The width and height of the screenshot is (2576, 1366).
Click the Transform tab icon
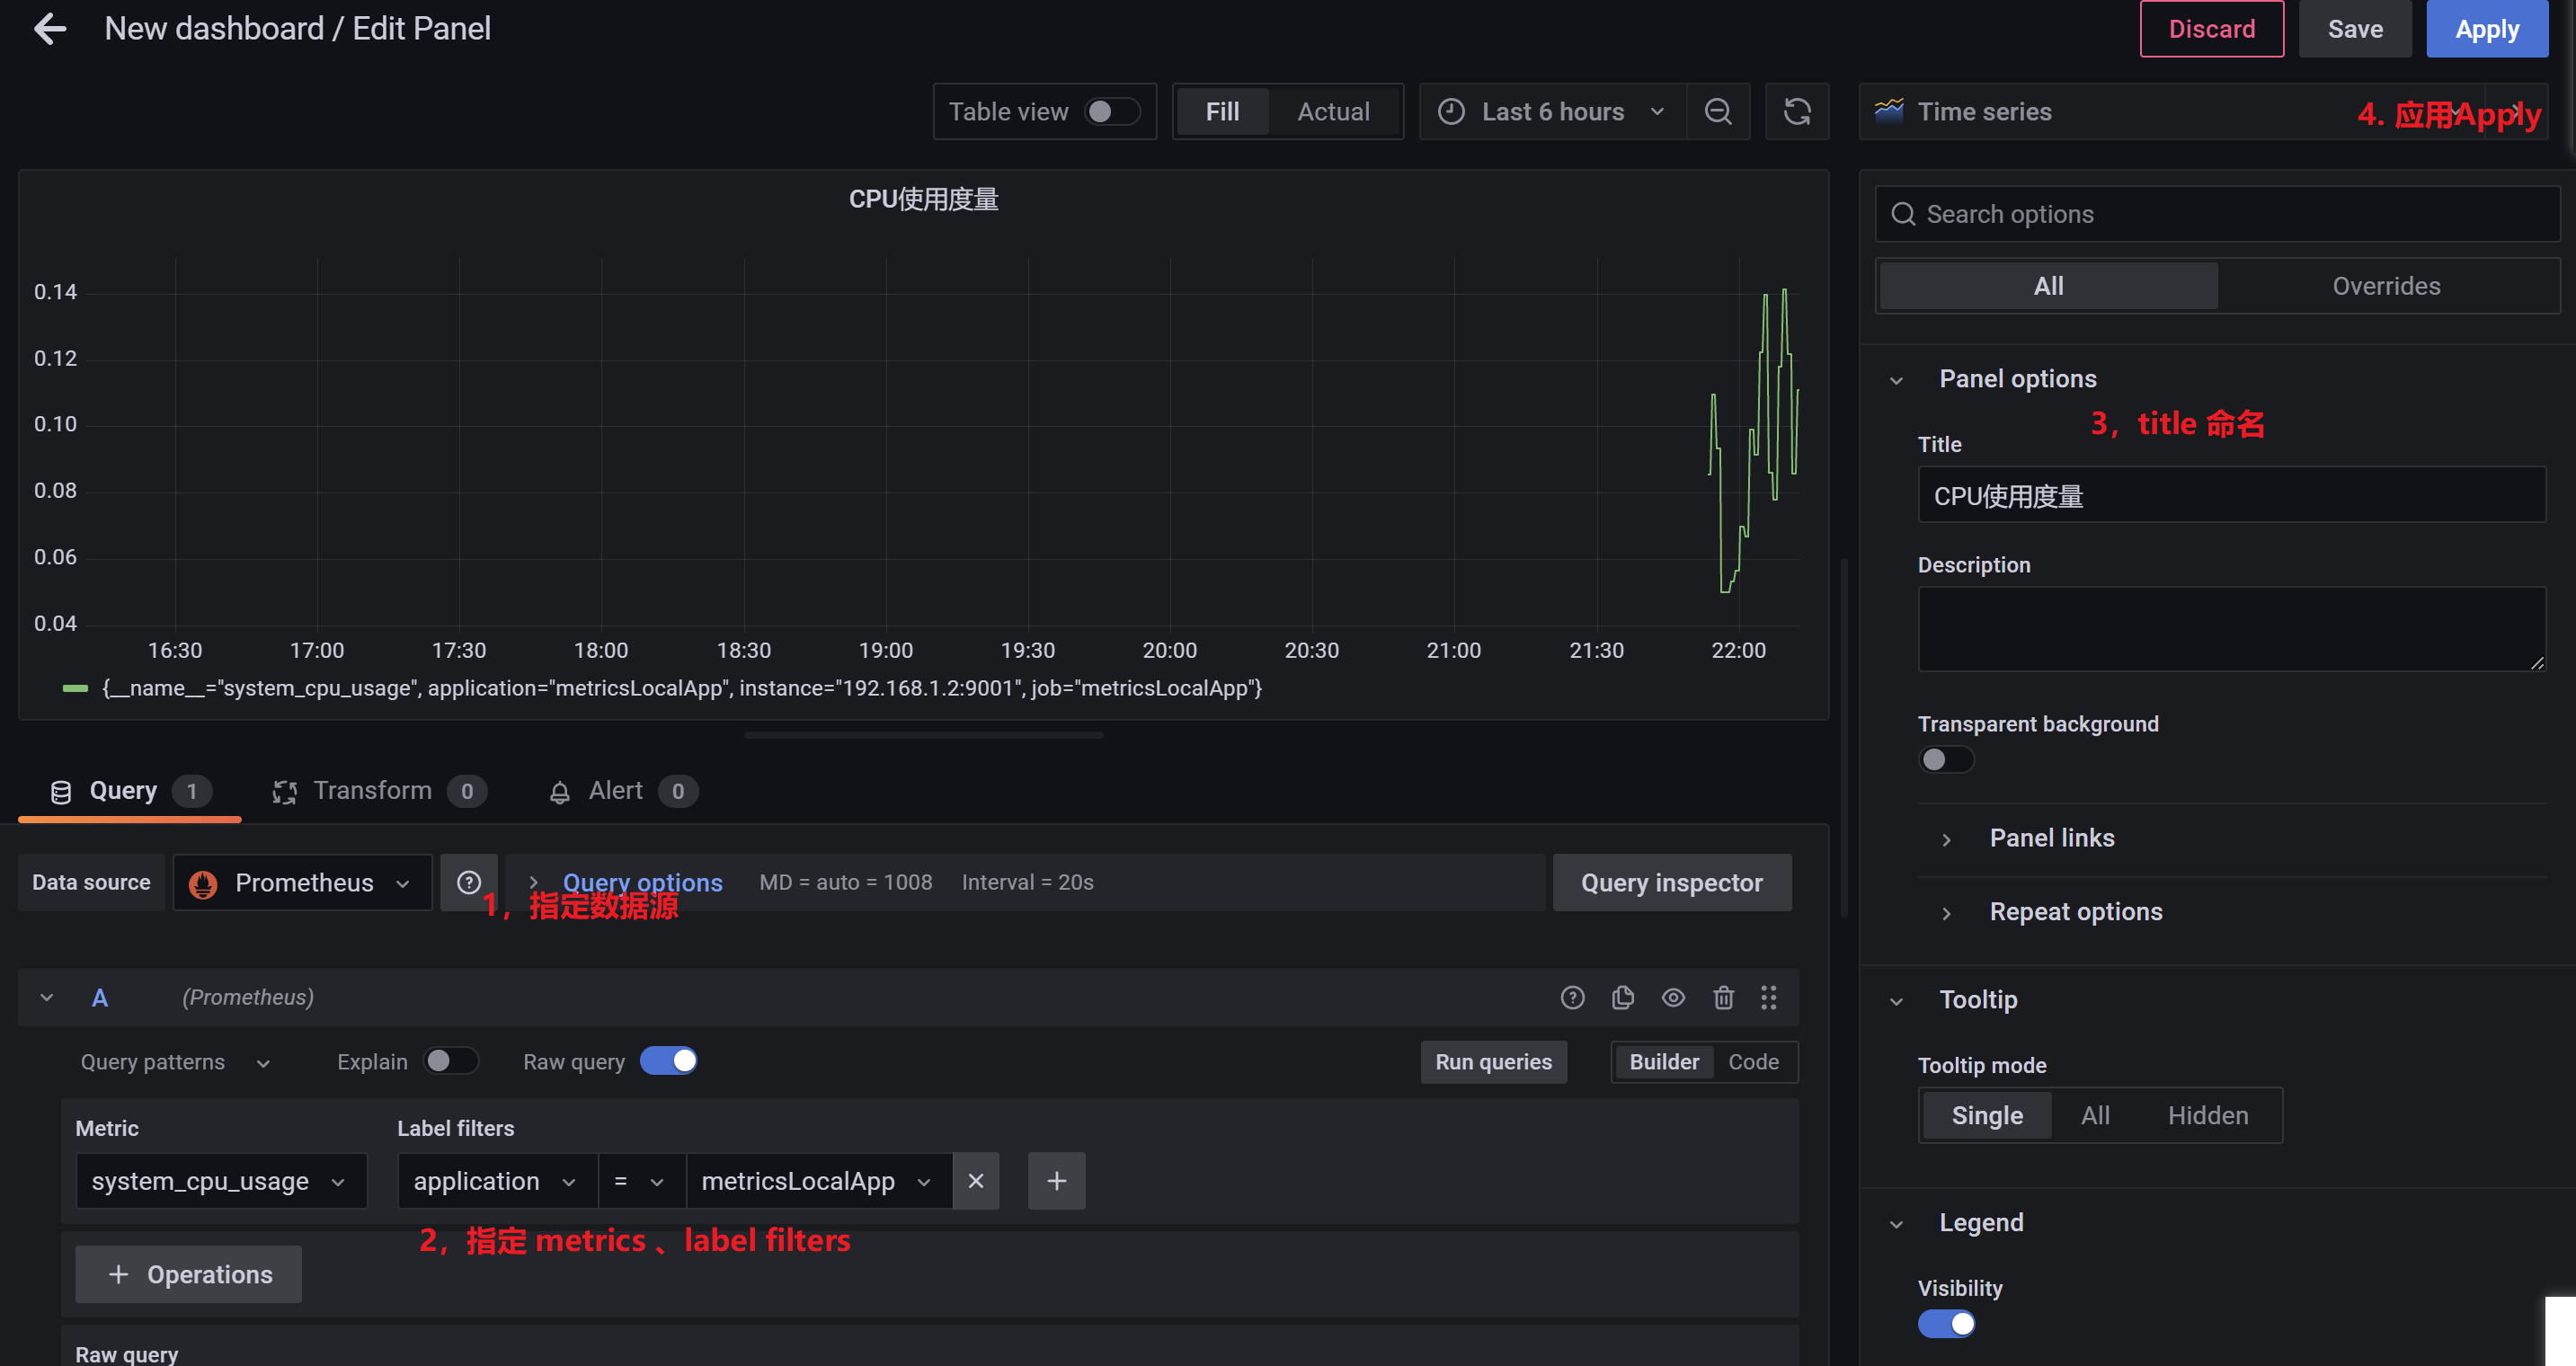285,792
